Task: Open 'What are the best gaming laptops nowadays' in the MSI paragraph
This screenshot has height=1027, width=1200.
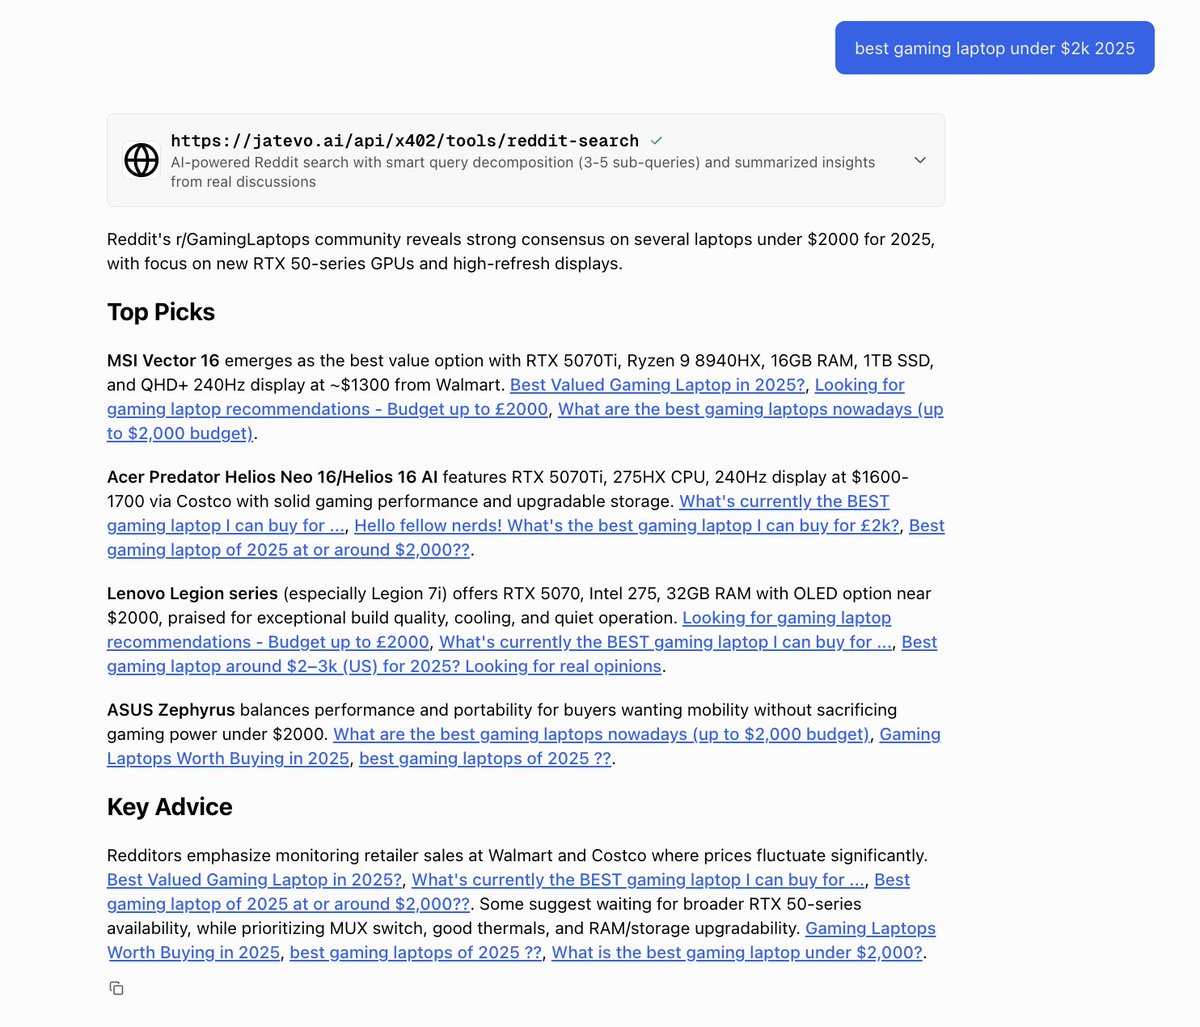Action: (750, 409)
